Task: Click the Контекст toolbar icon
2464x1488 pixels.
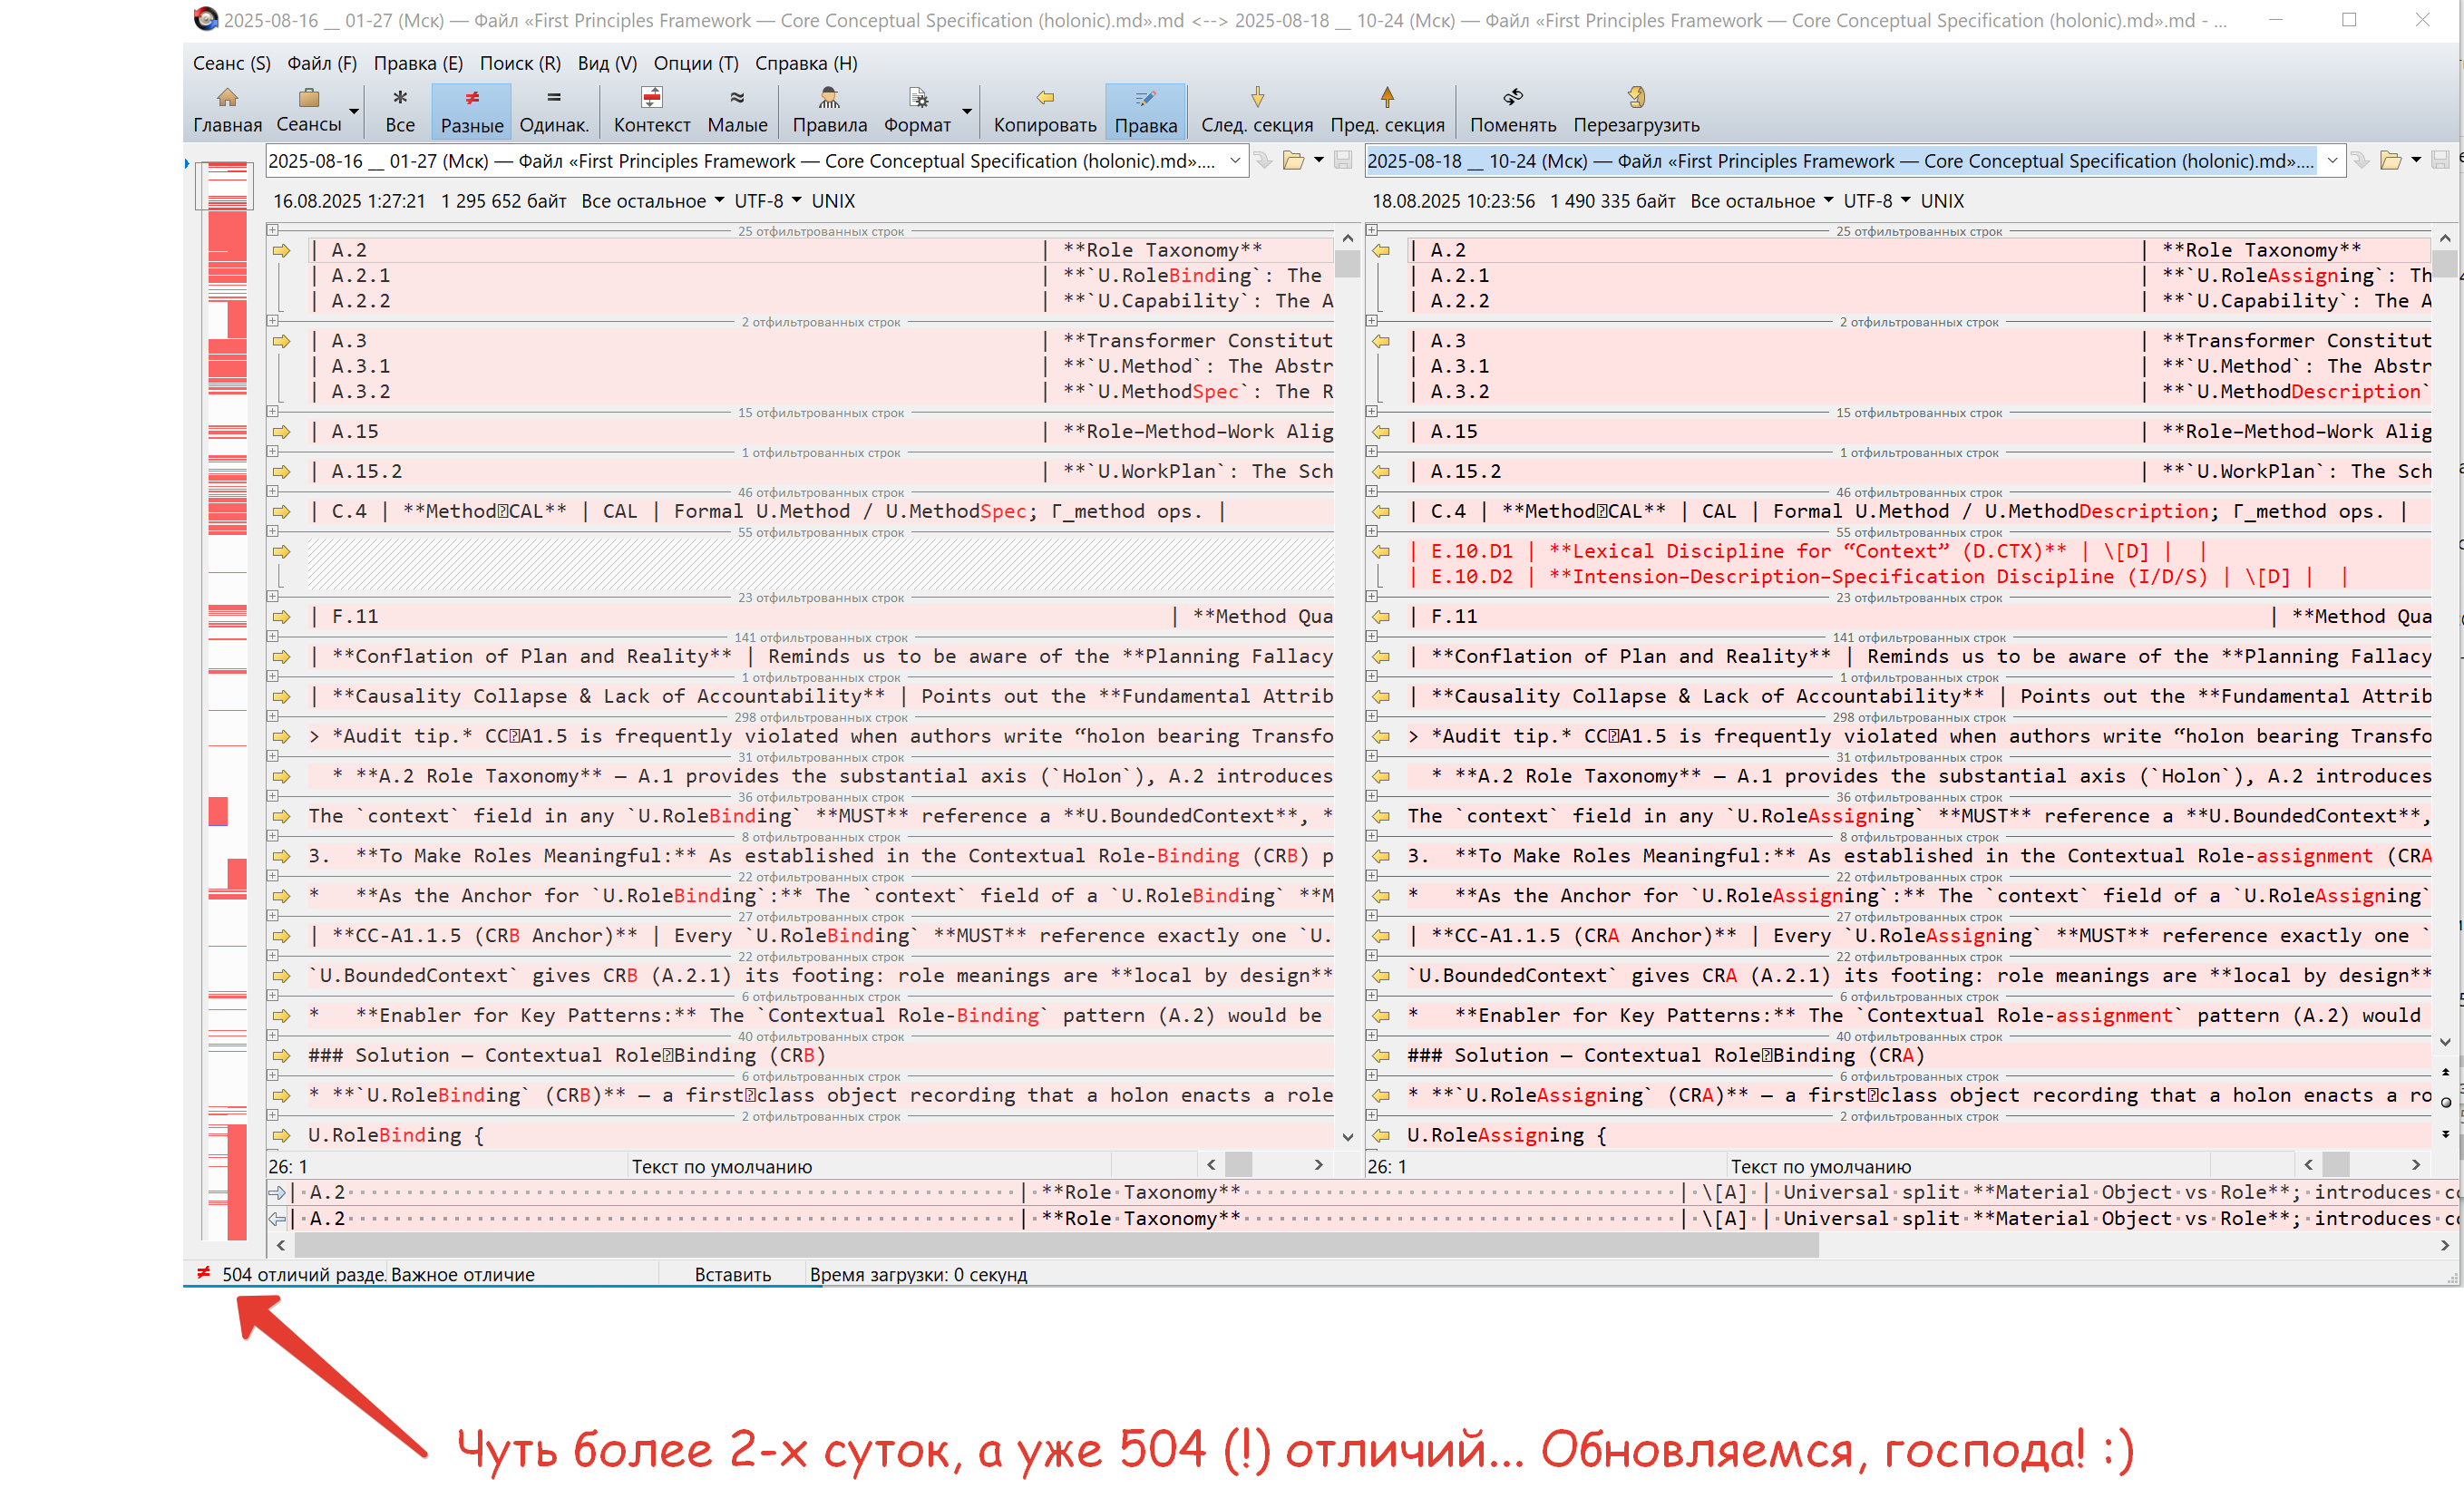Action: coord(651,98)
